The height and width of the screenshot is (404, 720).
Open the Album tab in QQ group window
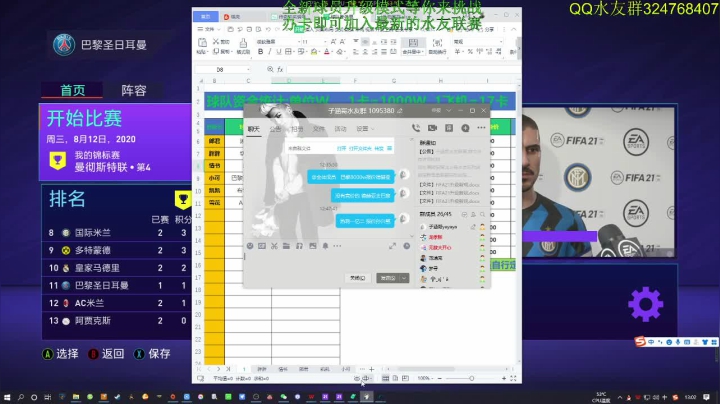(x=297, y=129)
